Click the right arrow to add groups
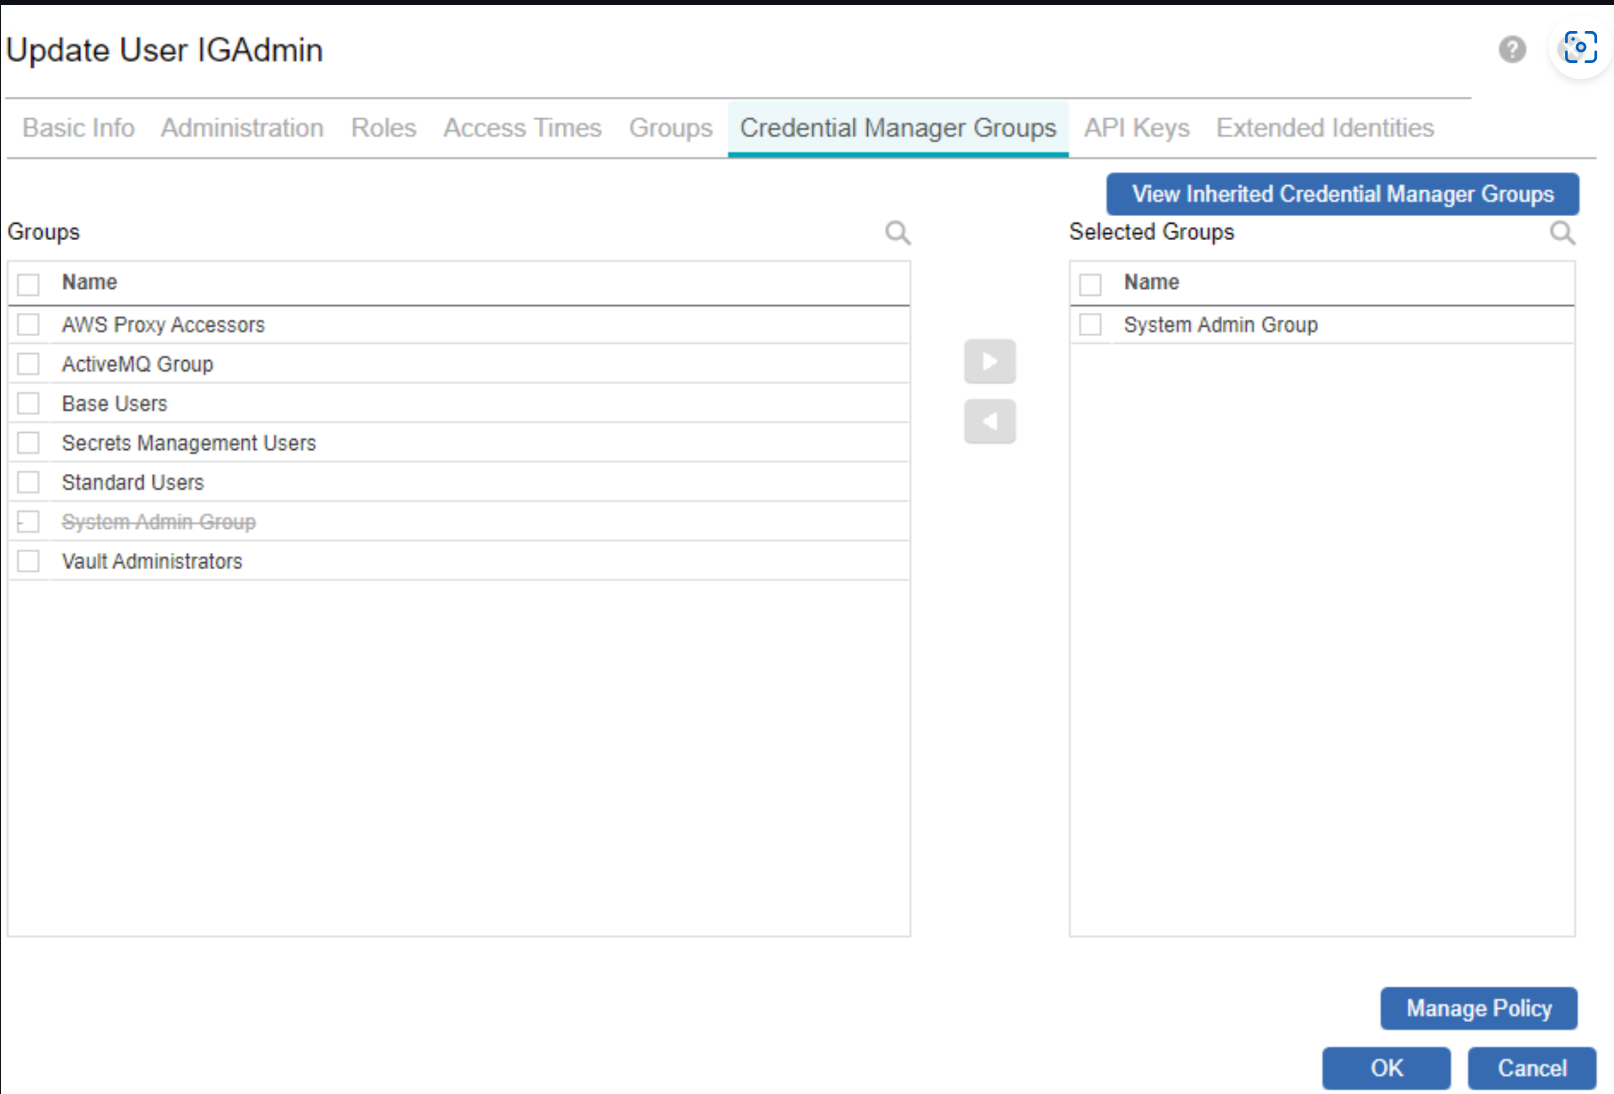The image size is (1614, 1094). (x=989, y=361)
